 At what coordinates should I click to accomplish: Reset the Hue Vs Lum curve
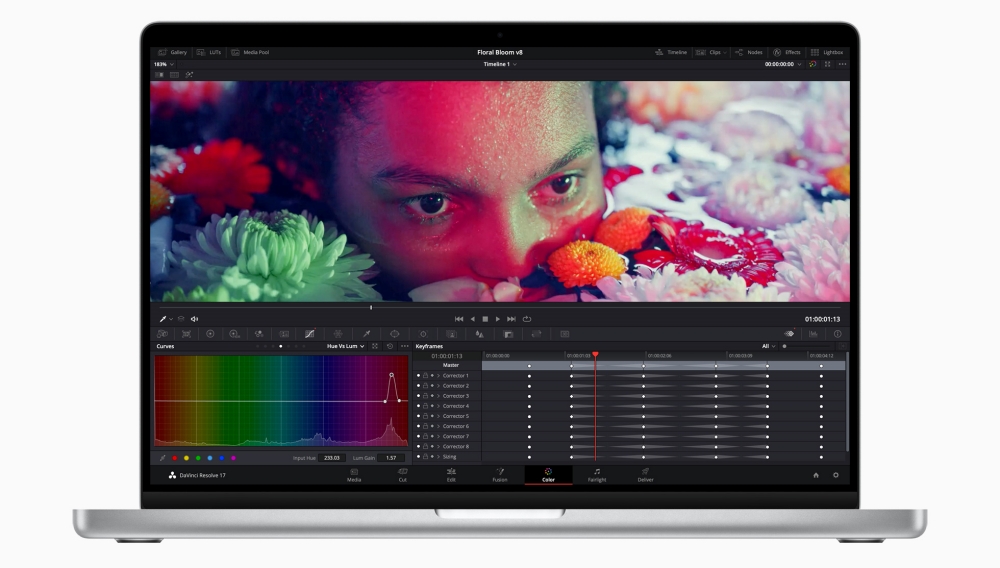[390, 346]
